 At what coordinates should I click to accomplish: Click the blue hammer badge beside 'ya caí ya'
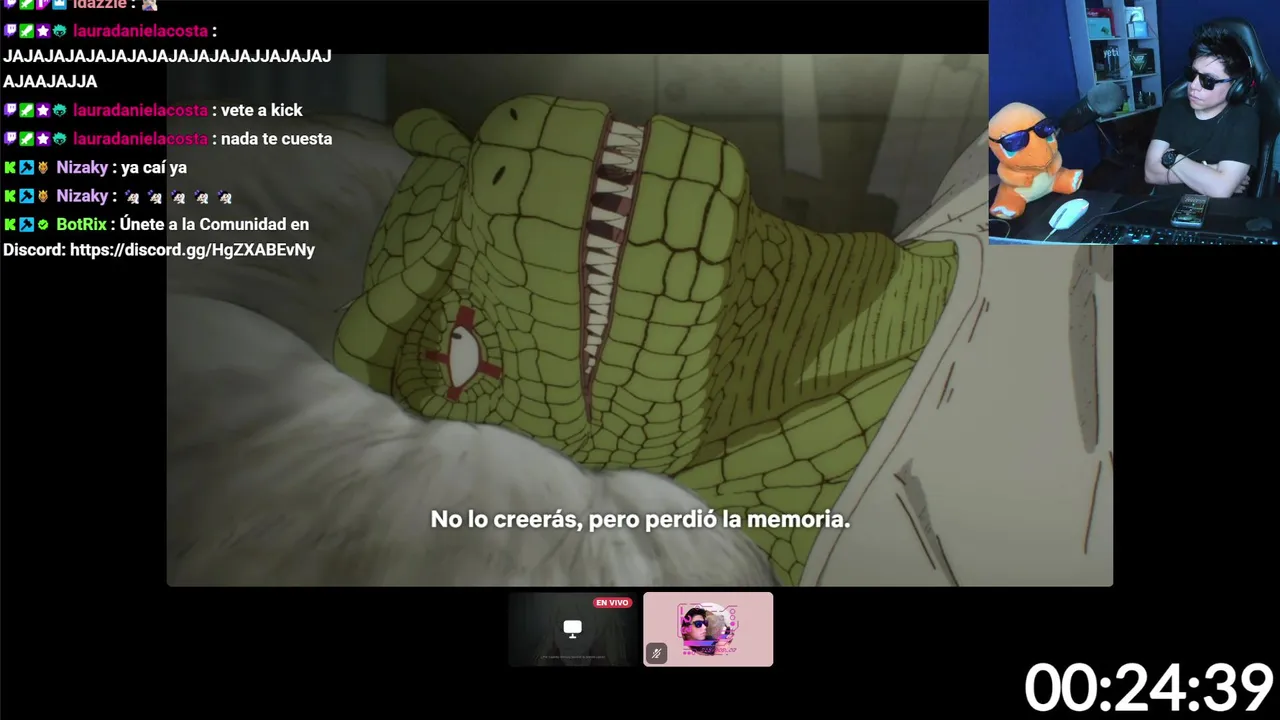point(27,168)
